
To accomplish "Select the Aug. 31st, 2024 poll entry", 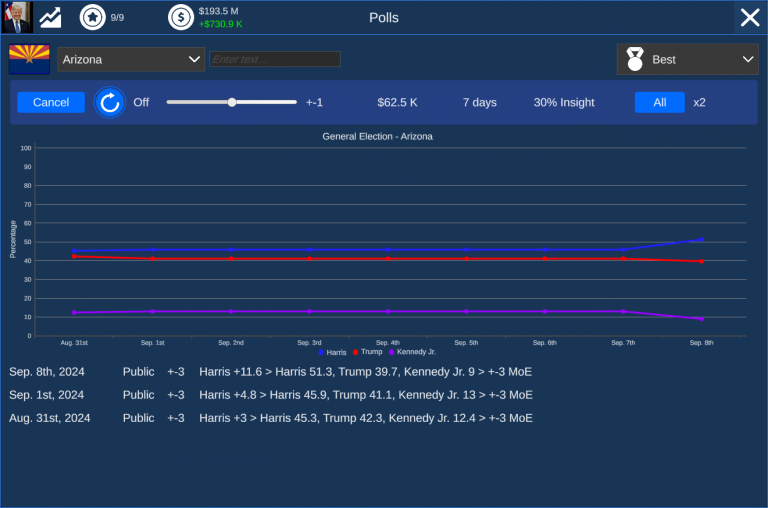I will [x=270, y=418].
